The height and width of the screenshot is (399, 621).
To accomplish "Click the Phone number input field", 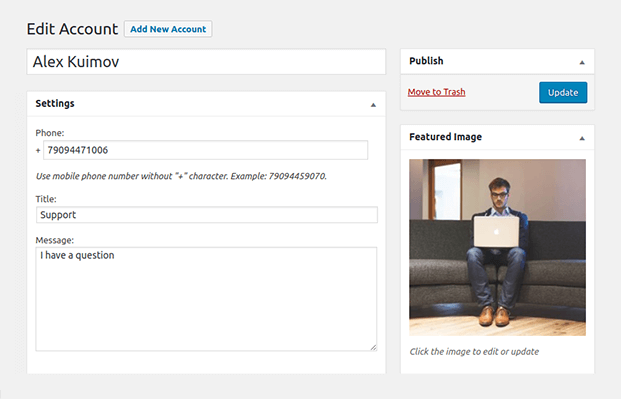I will click(206, 150).
